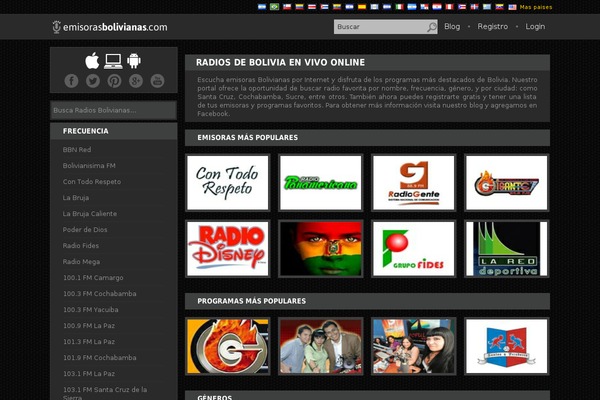Viewport: 600px width, 400px height.
Task: Click the Mas paises link
Action: point(536,7)
